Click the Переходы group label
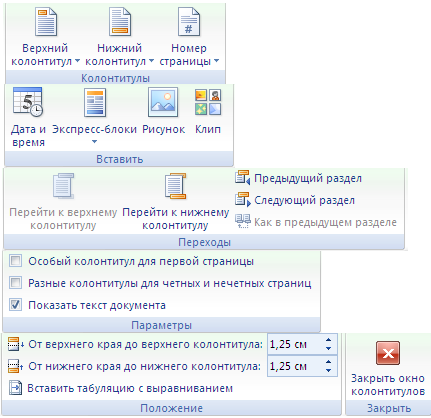Image resolution: width=431 pixels, height=418 pixels. tap(205, 242)
